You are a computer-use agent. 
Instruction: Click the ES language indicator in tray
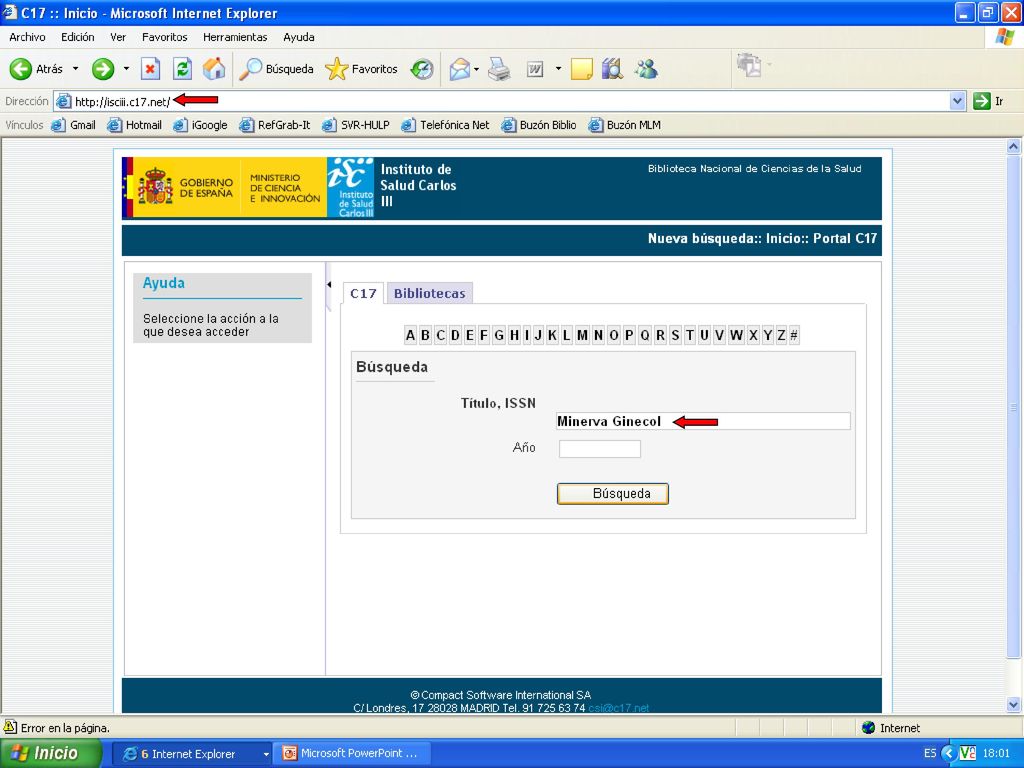click(929, 754)
